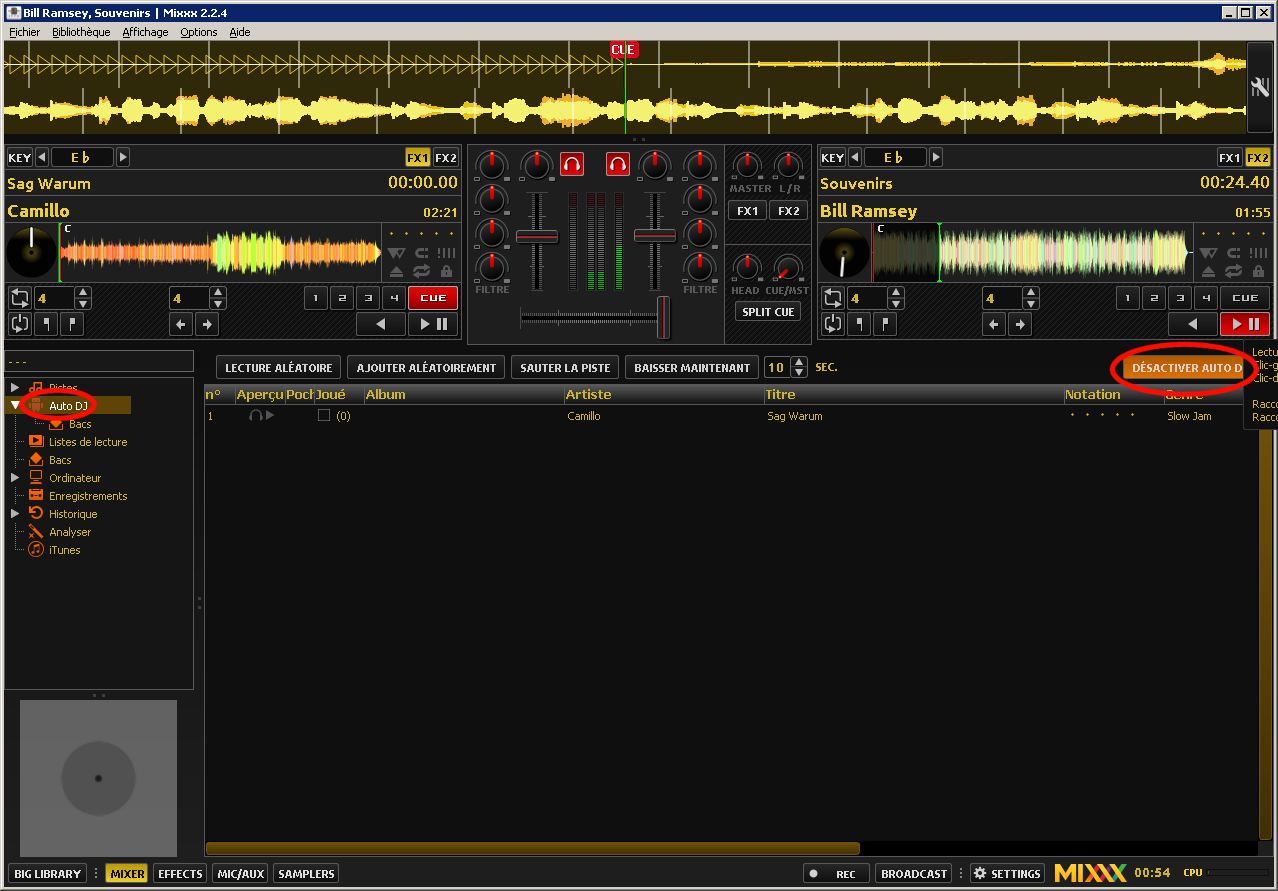
Task: Enable Split Cue mode
Action: (768, 312)
